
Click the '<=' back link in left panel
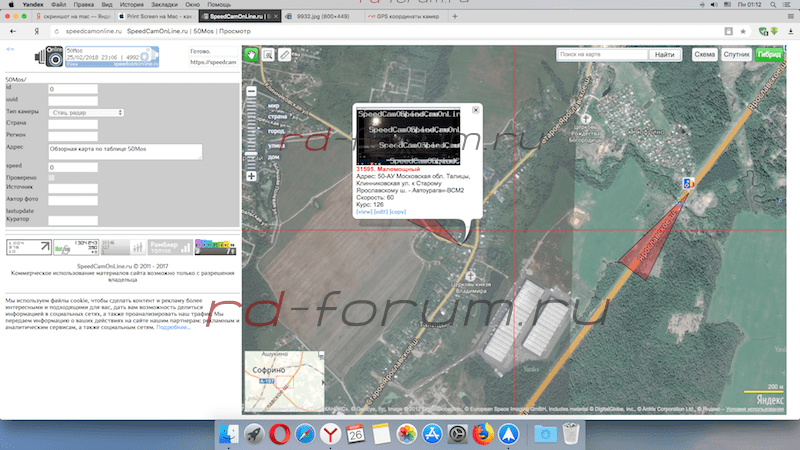click(x=10, y=49)
